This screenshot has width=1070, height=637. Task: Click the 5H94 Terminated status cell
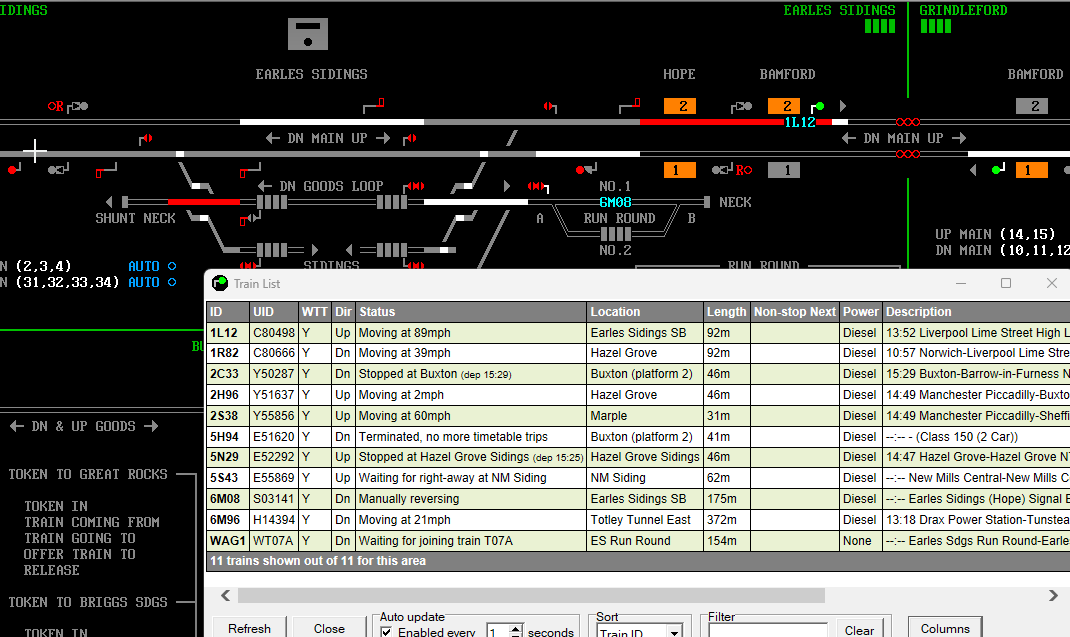[x=471, y=437]
